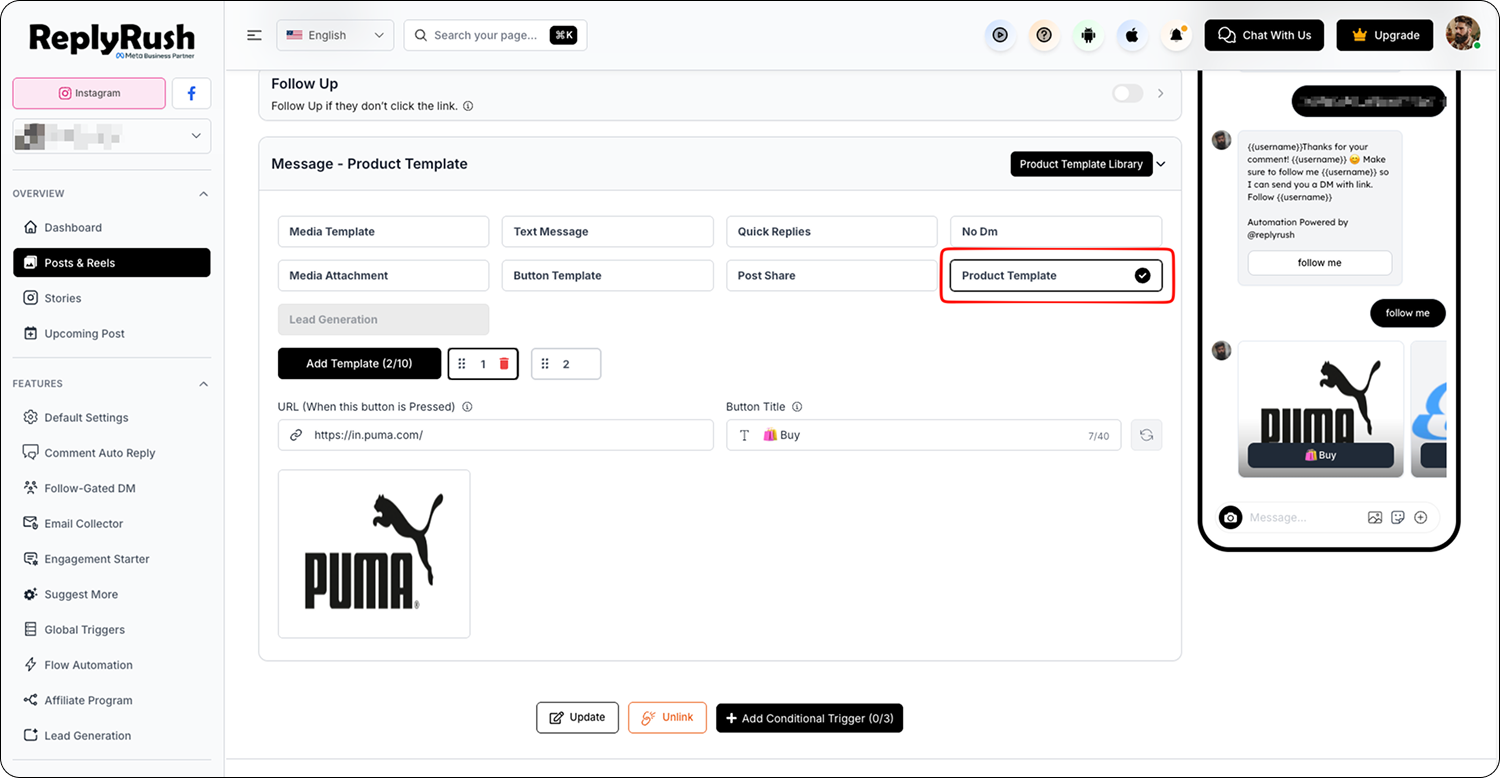
Task: Tap the plus icon in message bar
Action: click(1420, 517)
